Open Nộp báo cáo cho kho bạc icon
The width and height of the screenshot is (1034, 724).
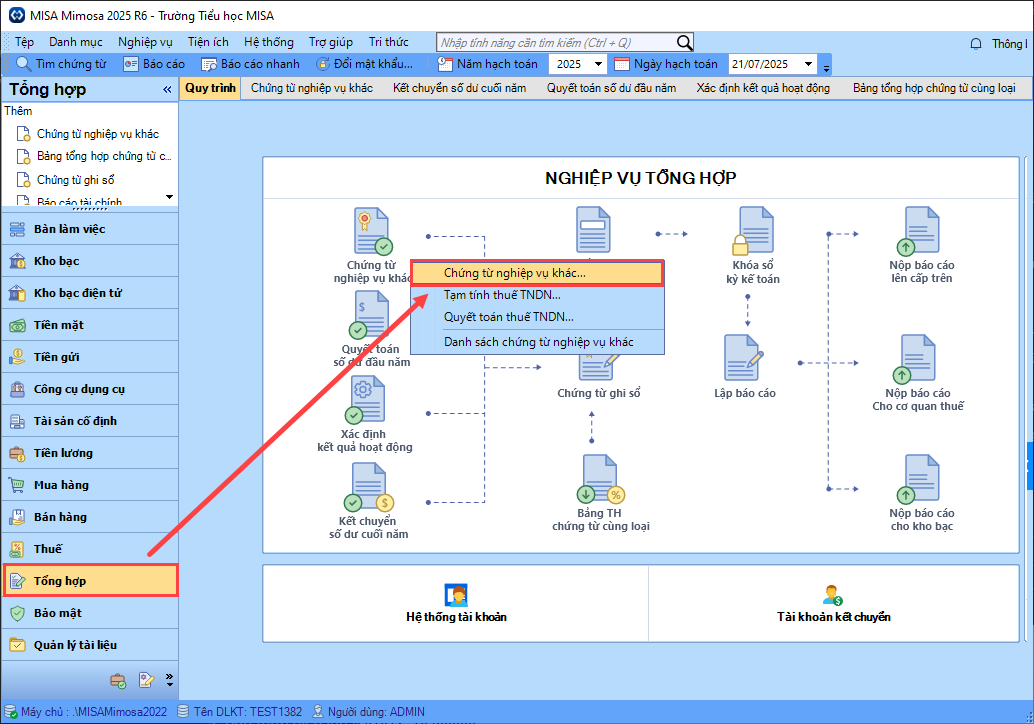point(919,479)
